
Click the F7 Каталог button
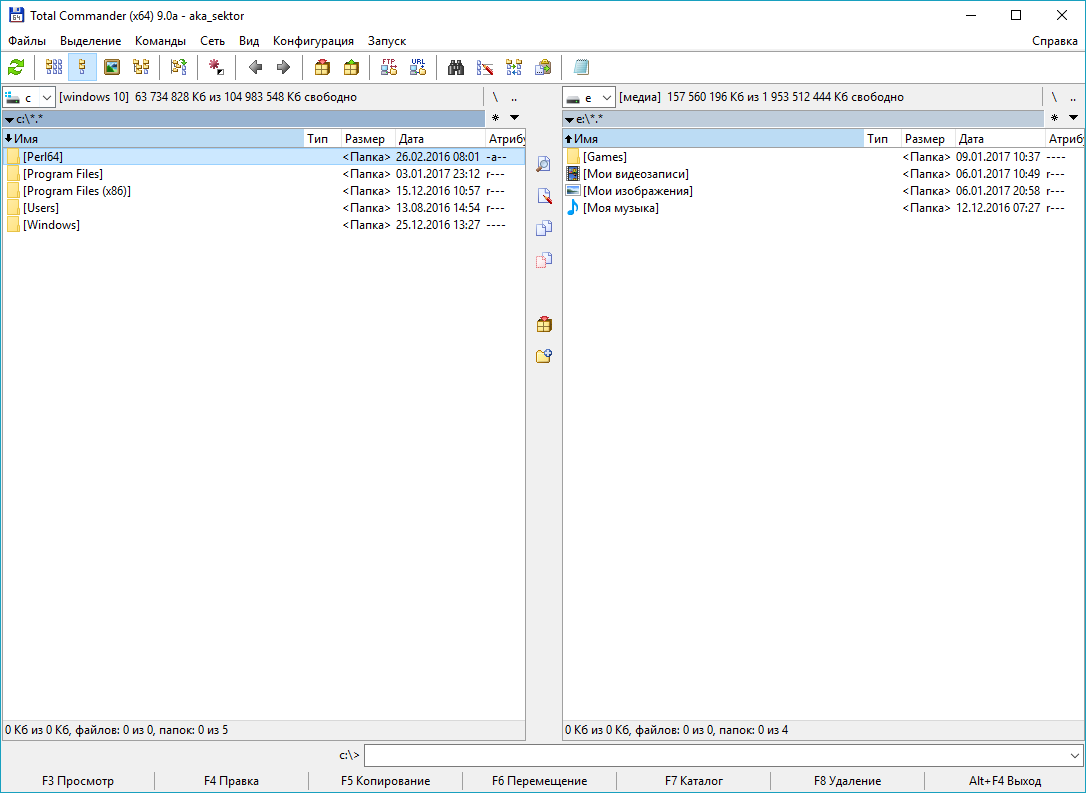pos(693,781)
